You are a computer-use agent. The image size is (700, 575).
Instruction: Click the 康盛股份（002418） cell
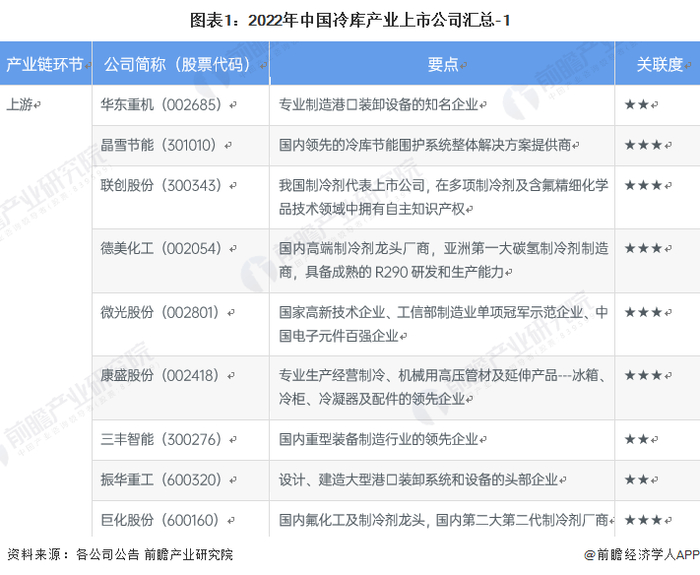tap(181, 388)
